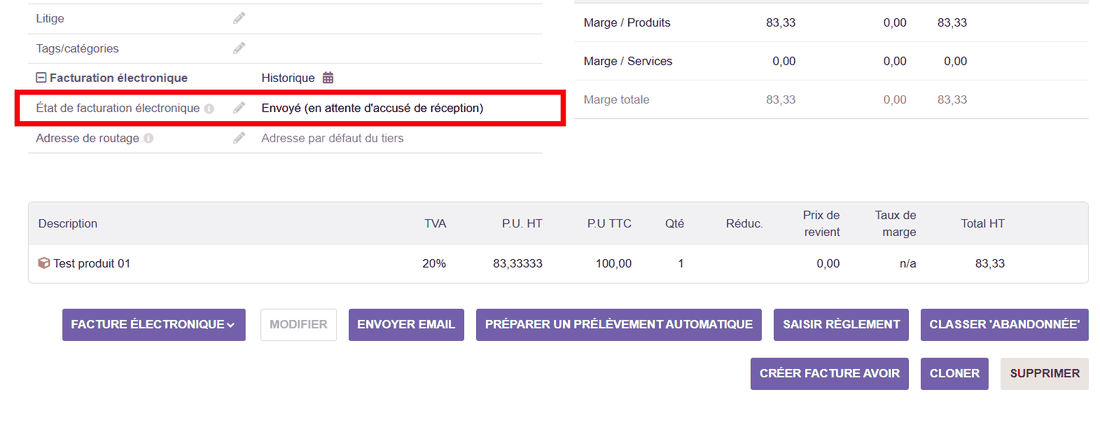Click the Qté column header
This screenshot has height=425, width=1100.
point(675,224)
